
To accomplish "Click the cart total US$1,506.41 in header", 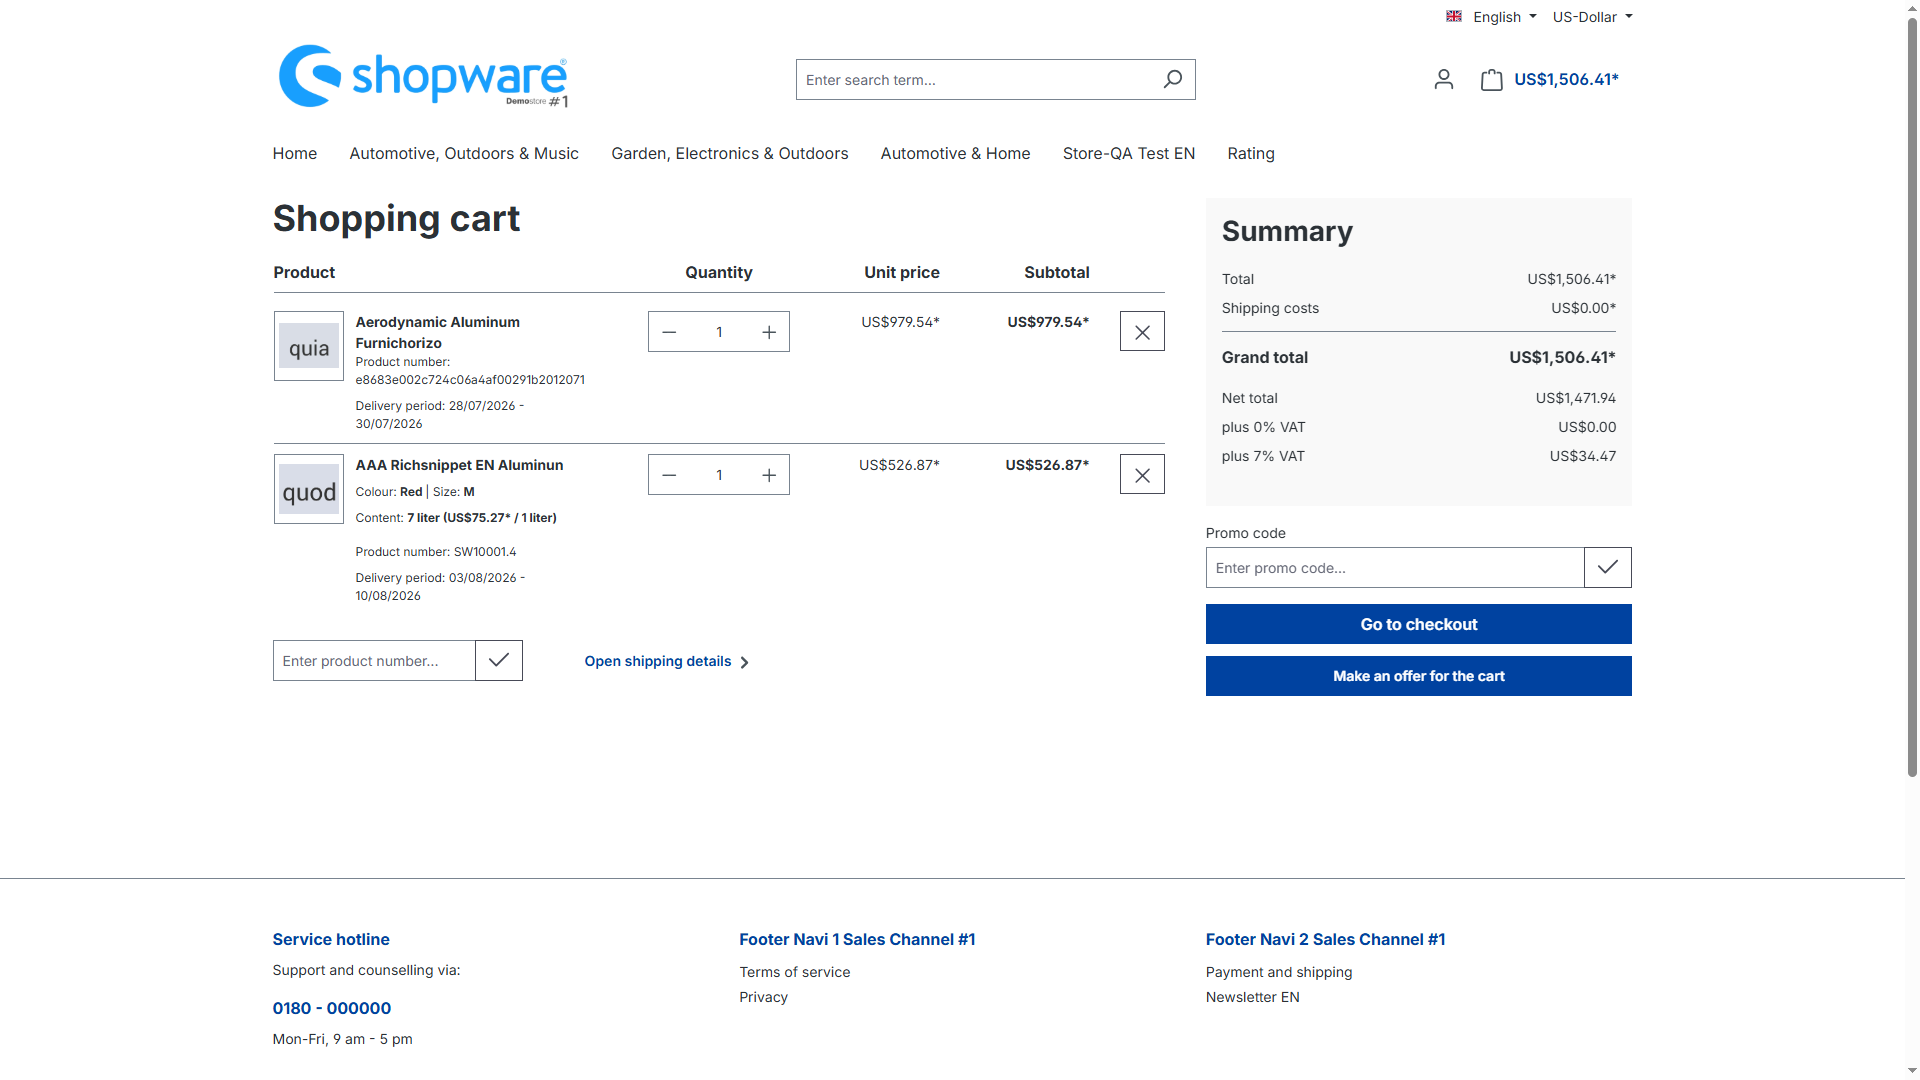I will [1566, 79].
